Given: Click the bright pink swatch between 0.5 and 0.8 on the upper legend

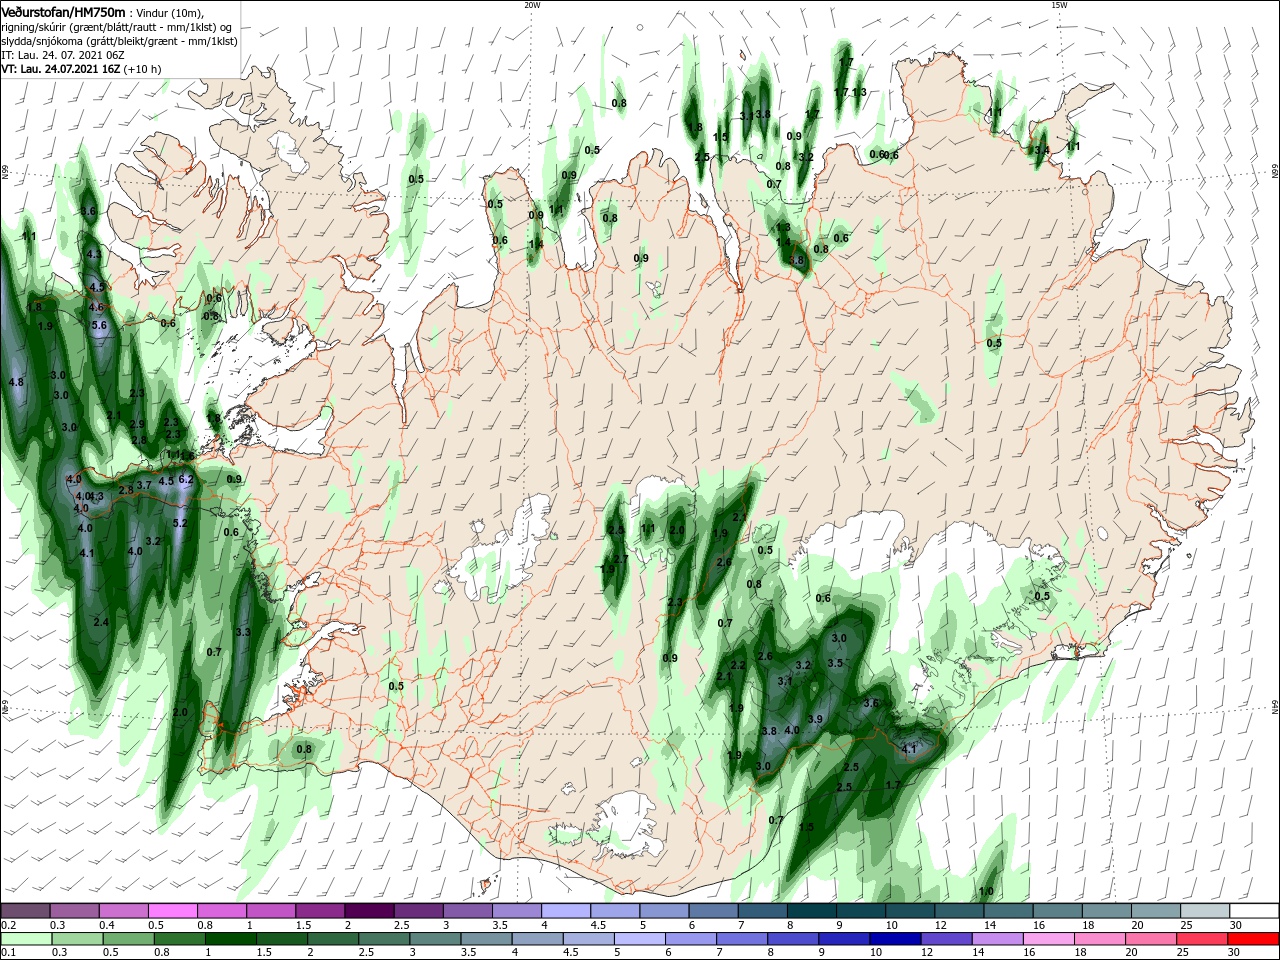Looking at the screenshot, I should (x=172, y=911).
